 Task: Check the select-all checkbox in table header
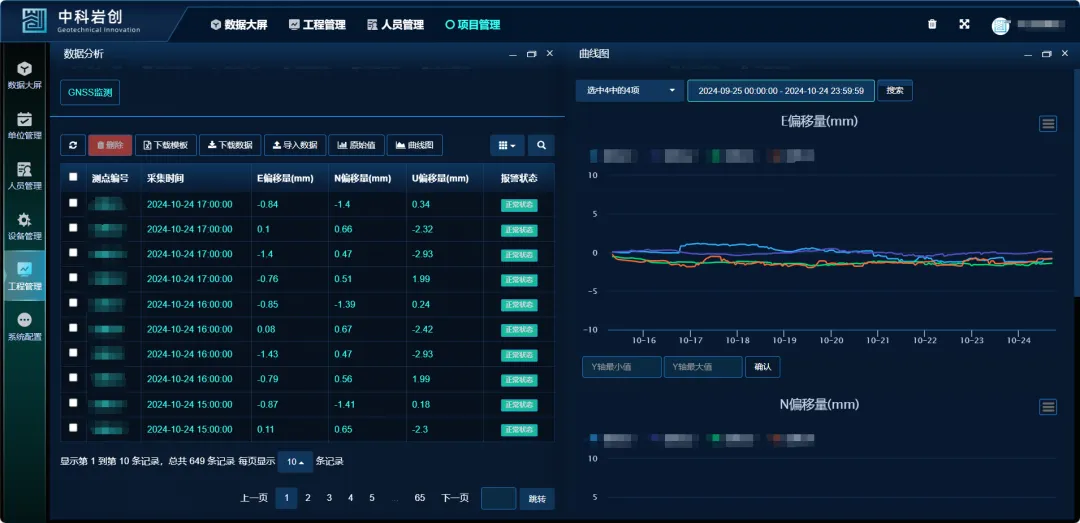pyautogui.click(x=73, y=177)
